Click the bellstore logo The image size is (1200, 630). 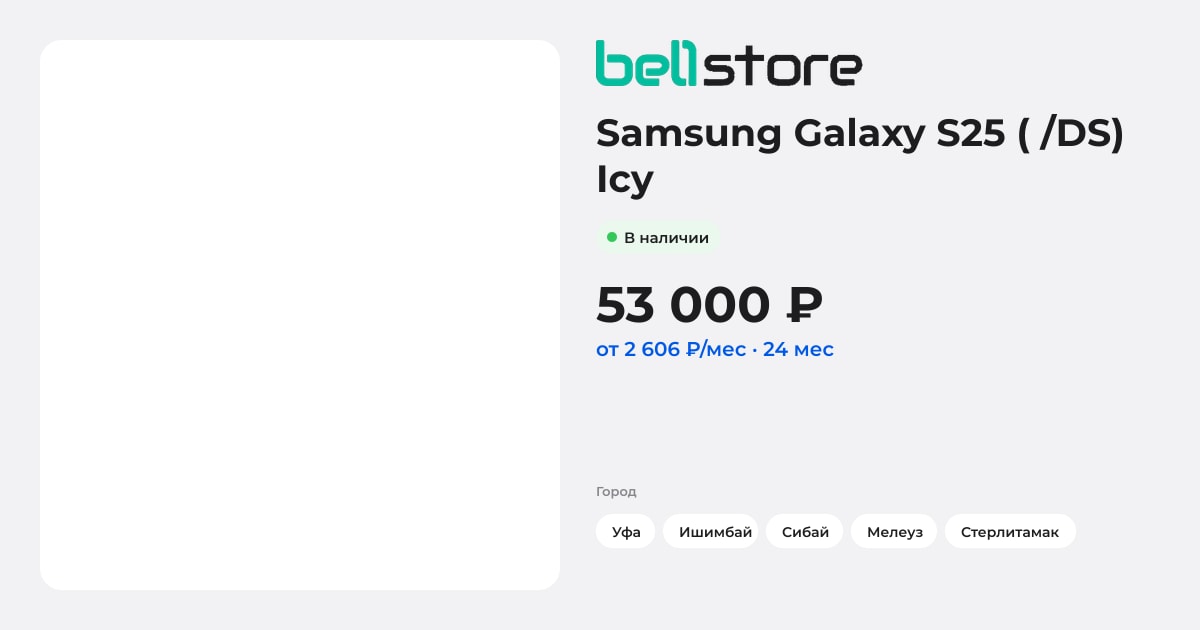click(728, 63)
